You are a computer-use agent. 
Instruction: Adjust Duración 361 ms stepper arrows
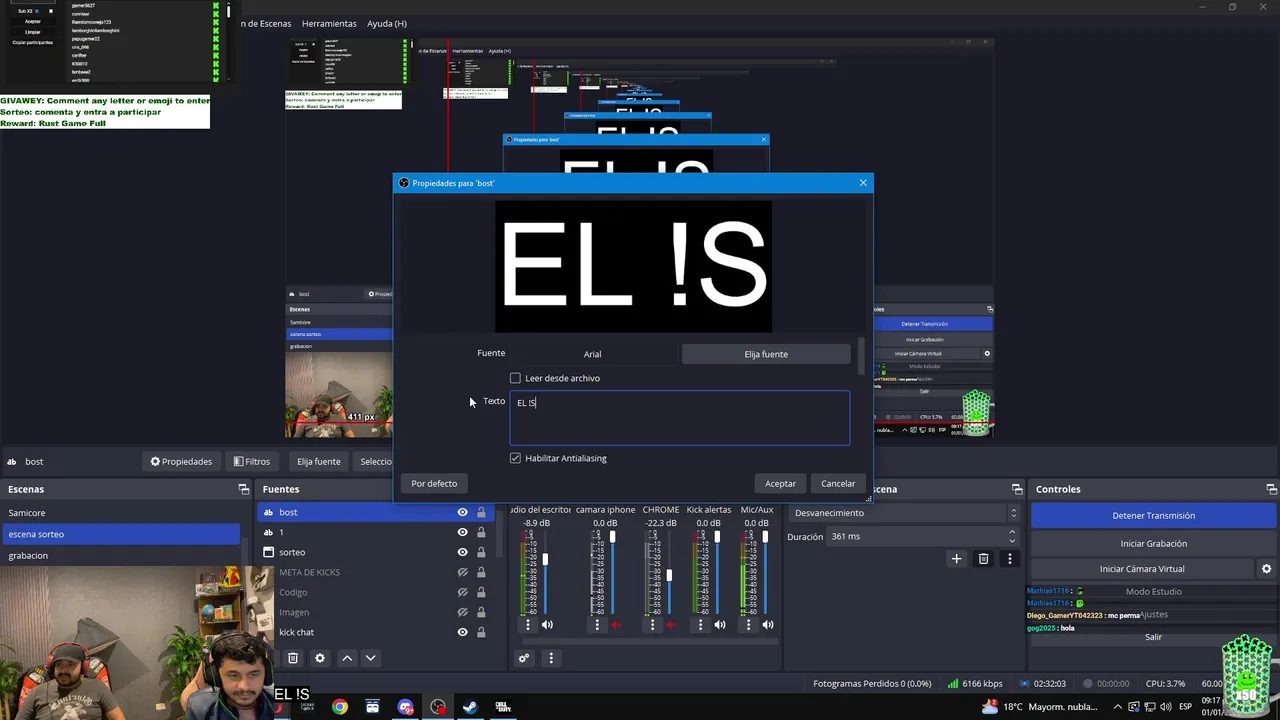pyautogui.click(x=1012, y=537)
